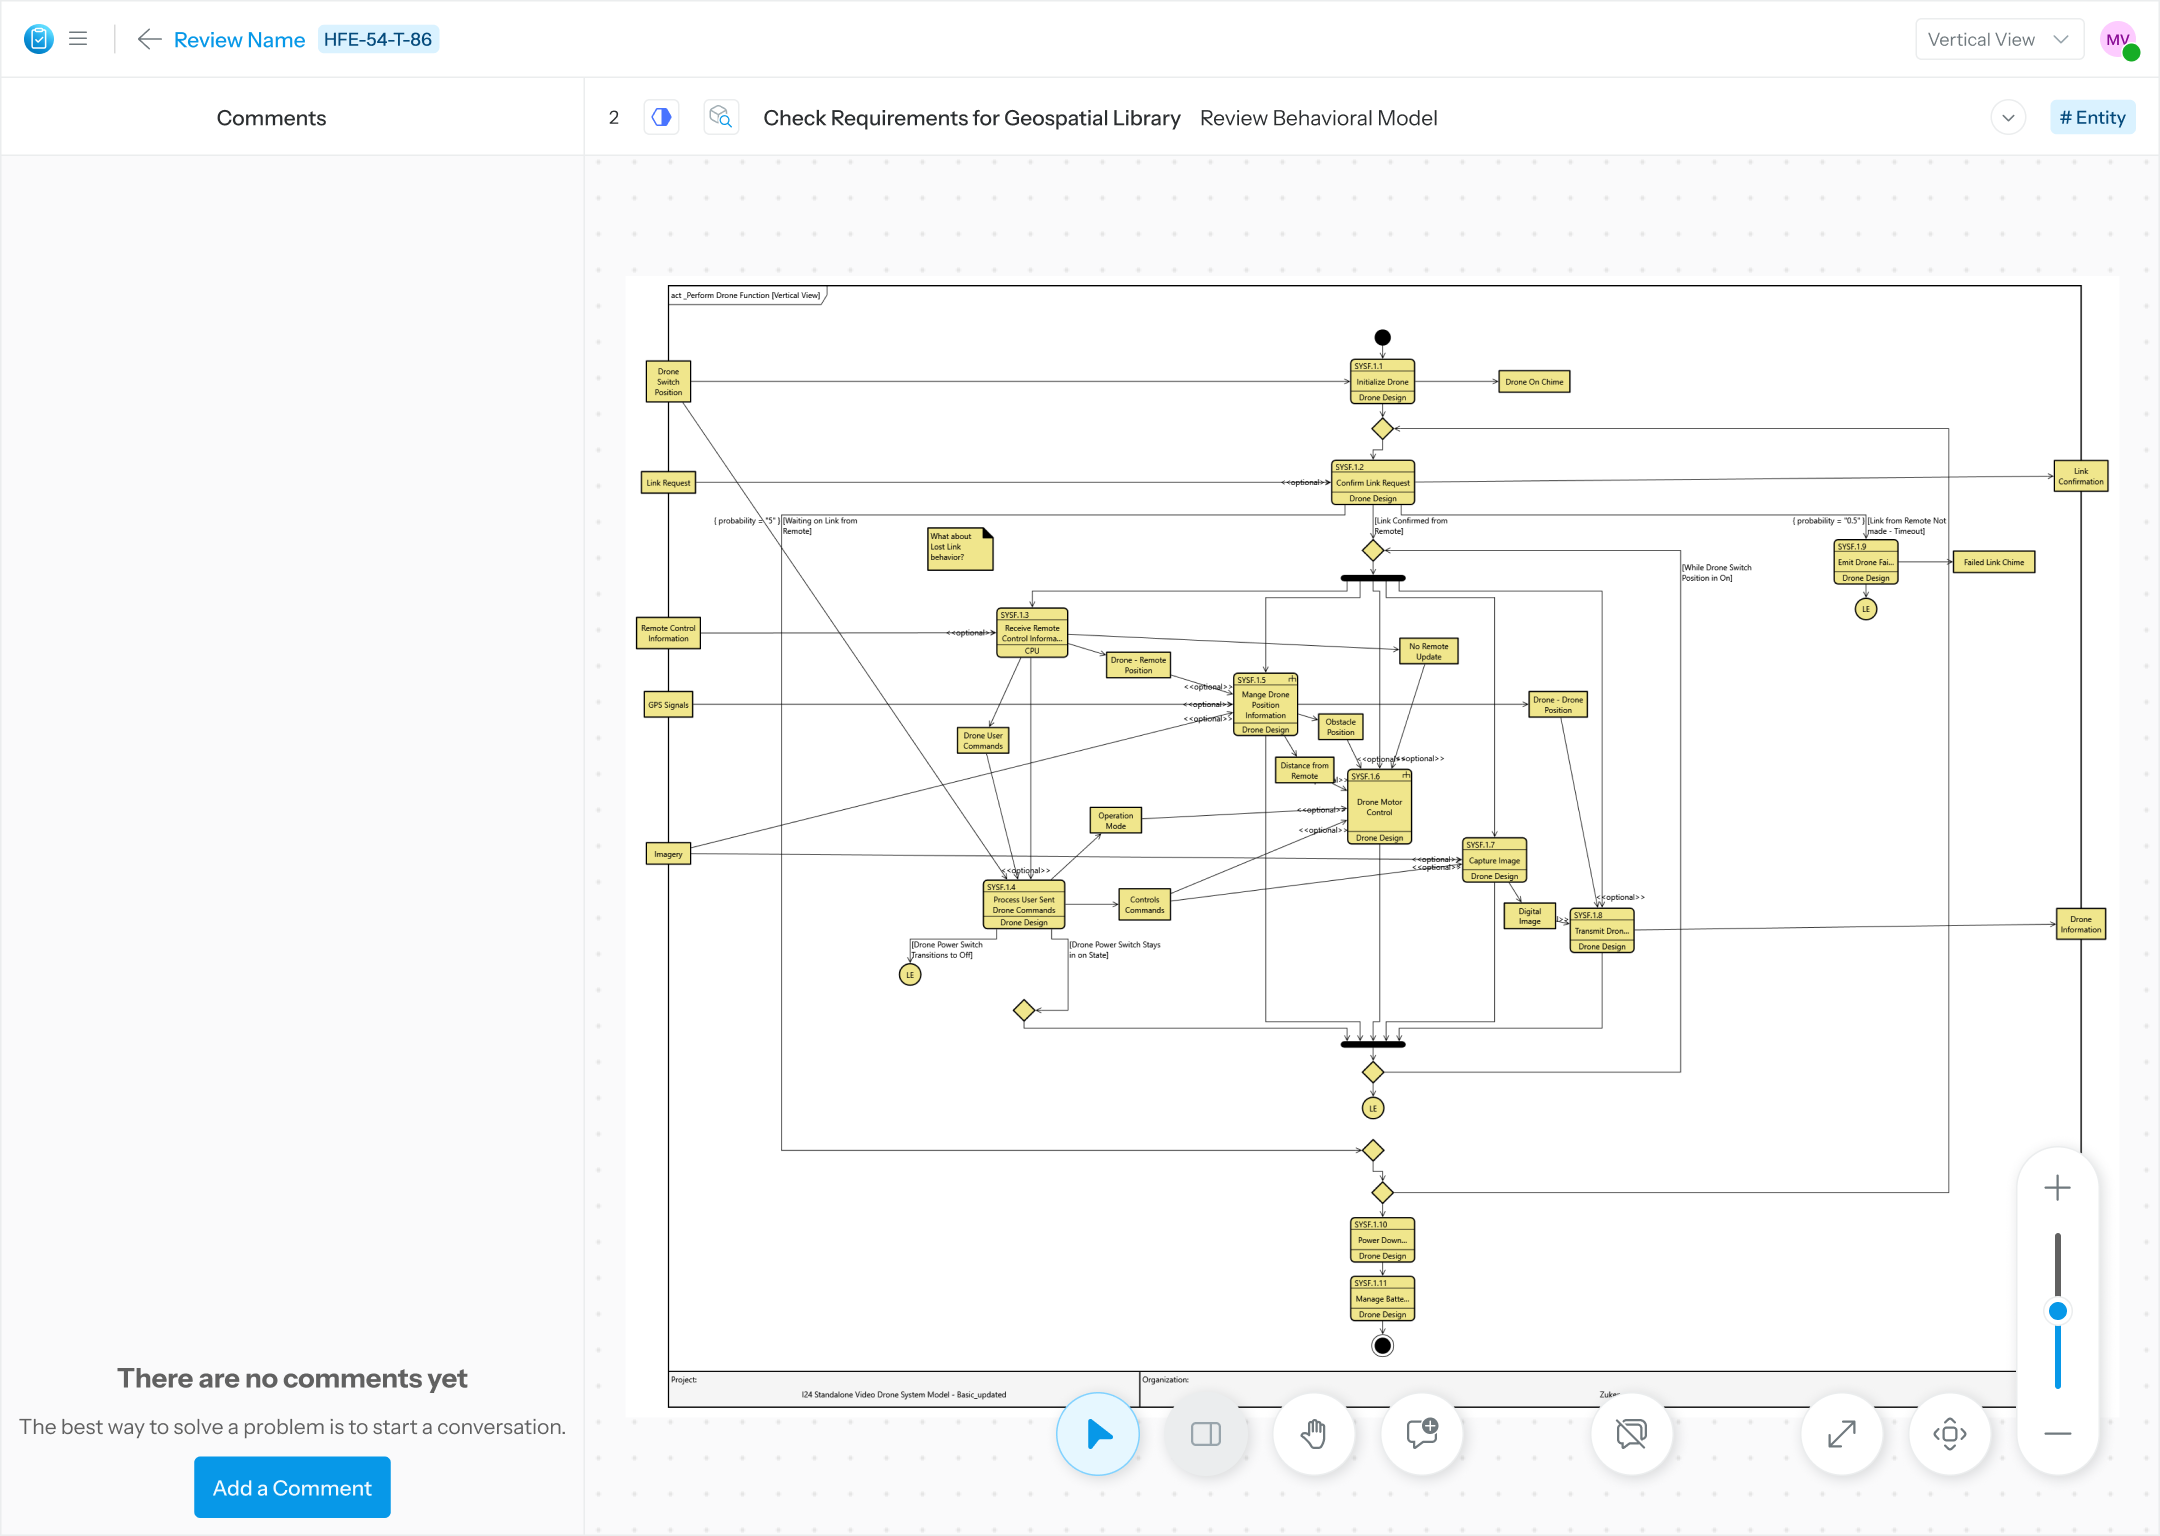Open the hamburger menu

tap(78, 39)
